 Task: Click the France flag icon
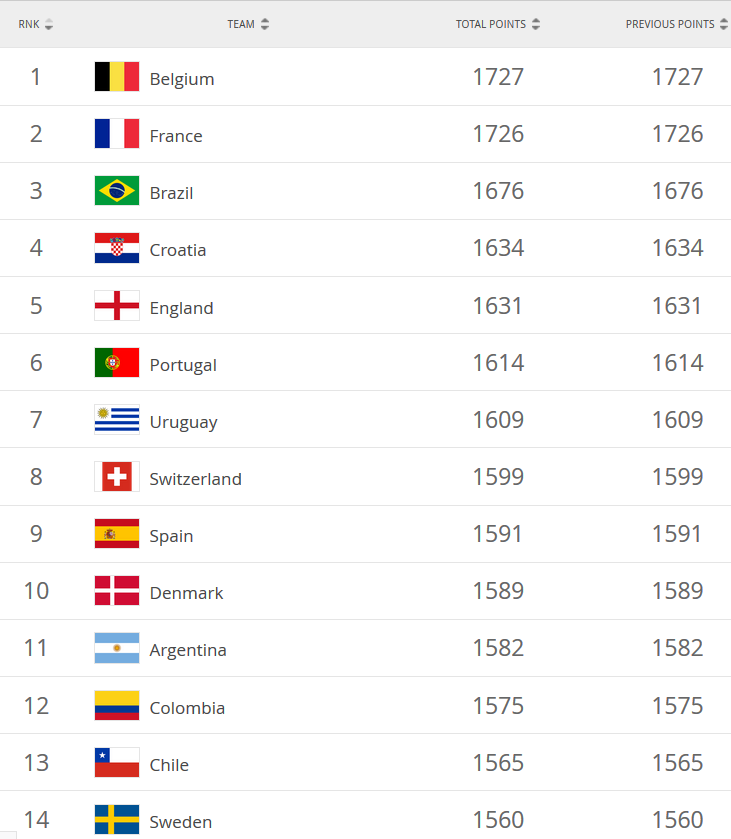point(117,134)
